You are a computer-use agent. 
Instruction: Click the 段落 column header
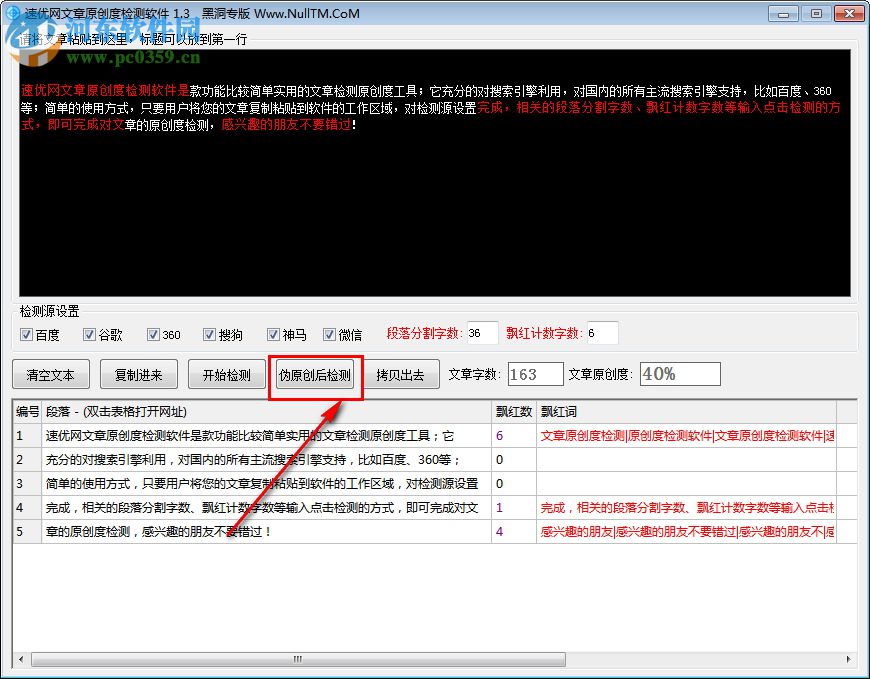pyautogui.click(x=266, y=412)
